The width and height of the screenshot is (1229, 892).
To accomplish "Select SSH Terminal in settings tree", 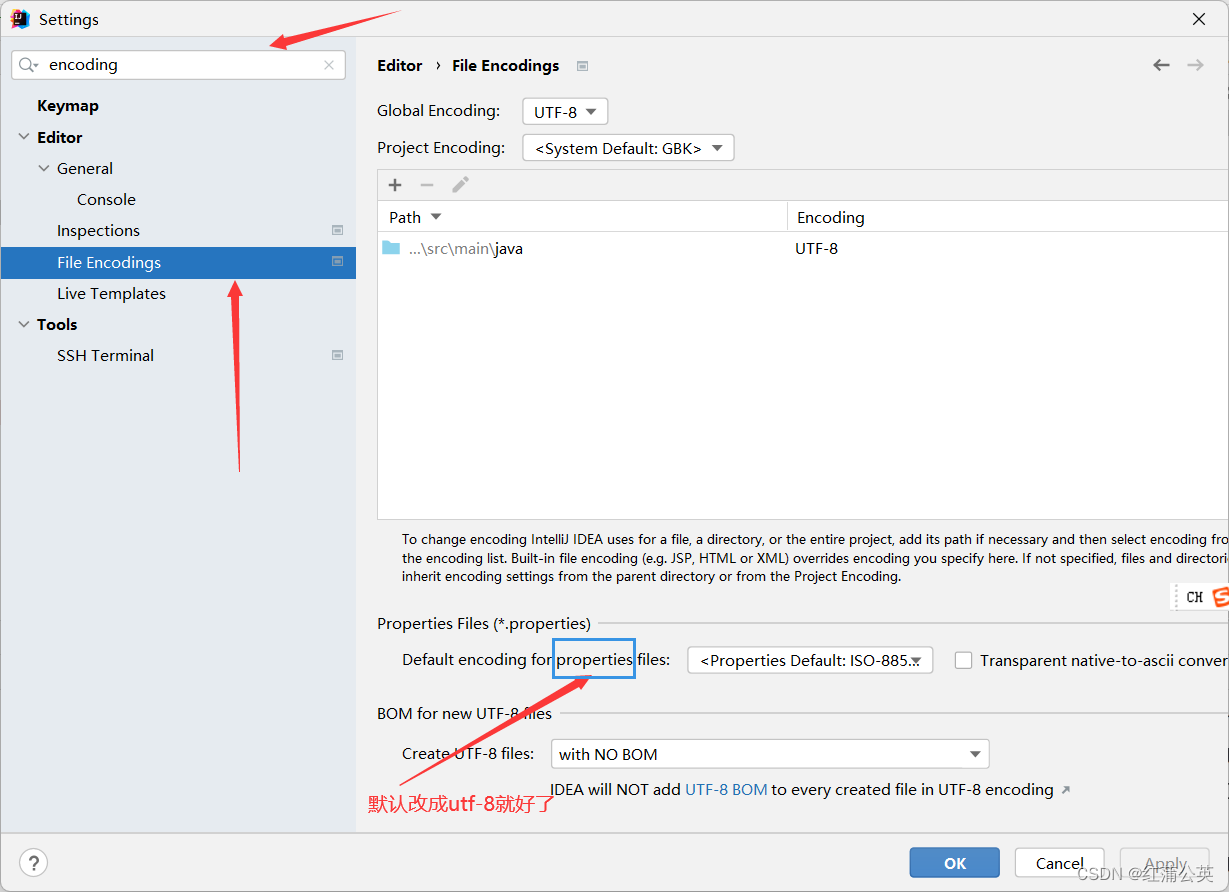I will 105,355.
